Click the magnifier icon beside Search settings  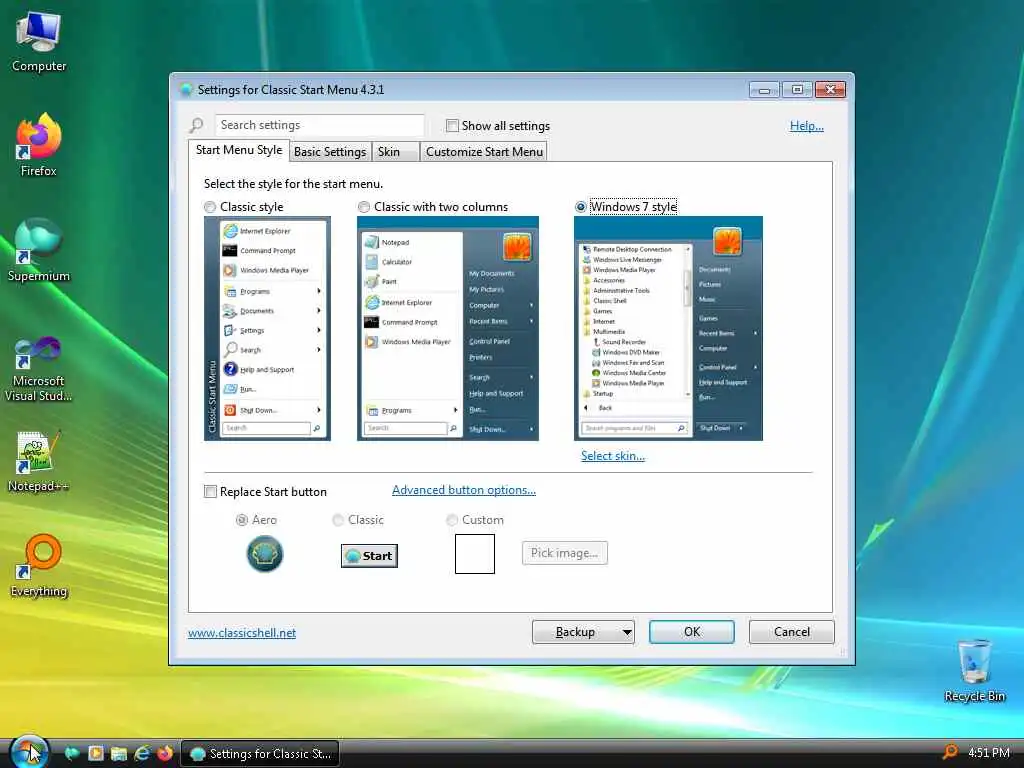click(197, 125)
